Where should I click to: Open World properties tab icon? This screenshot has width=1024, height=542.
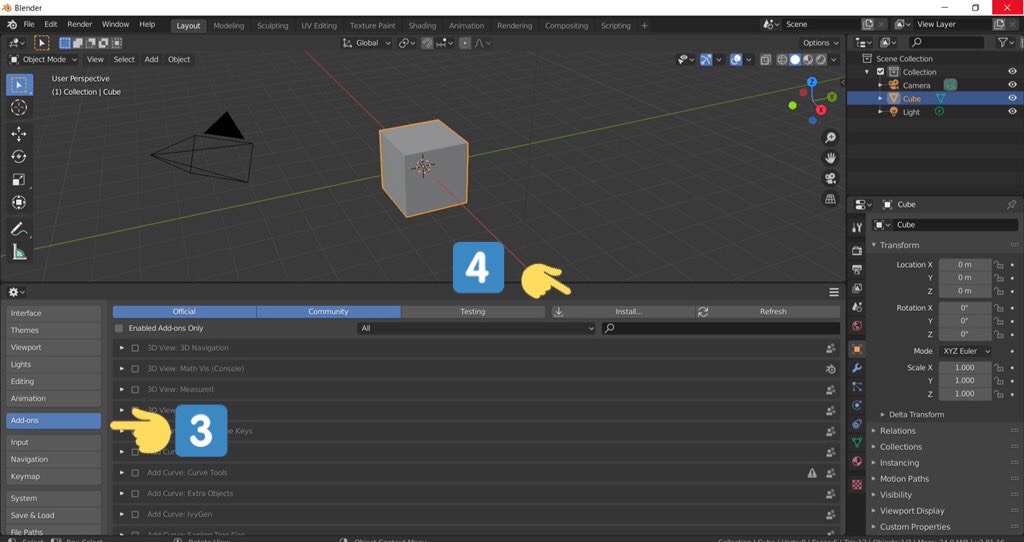tap(857, 325)
